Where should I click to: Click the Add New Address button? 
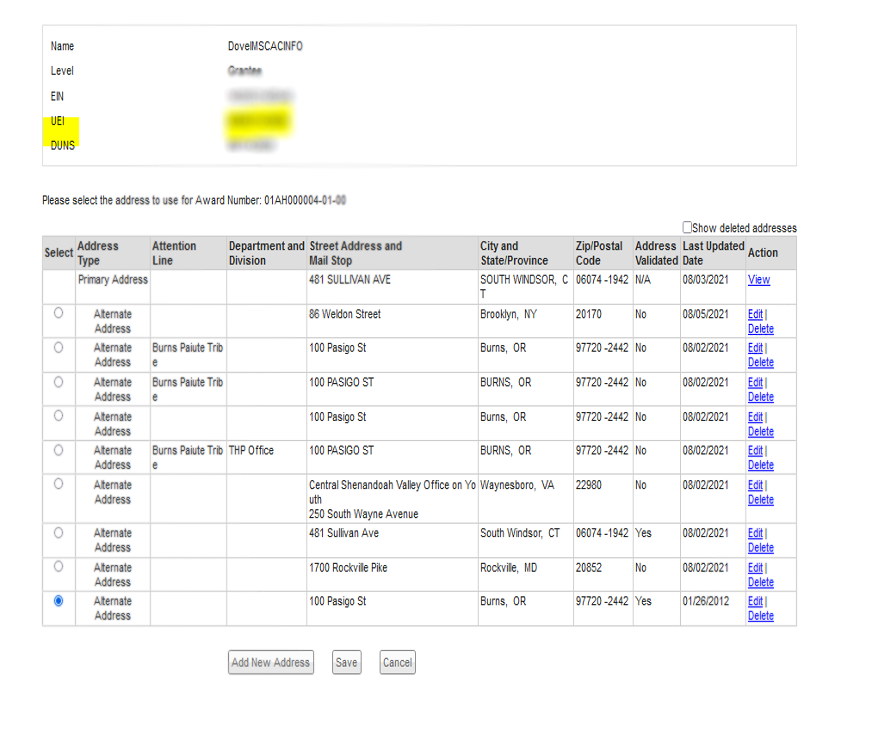point(271,662)
